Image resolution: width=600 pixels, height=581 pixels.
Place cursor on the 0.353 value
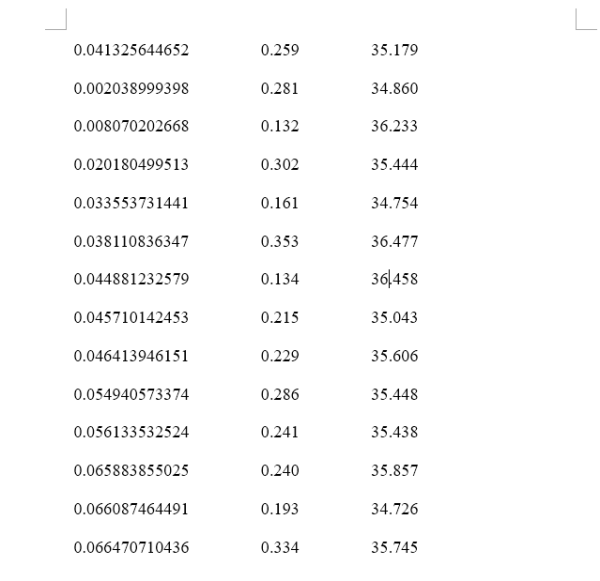pyautogui.click(x=279, y=241)
